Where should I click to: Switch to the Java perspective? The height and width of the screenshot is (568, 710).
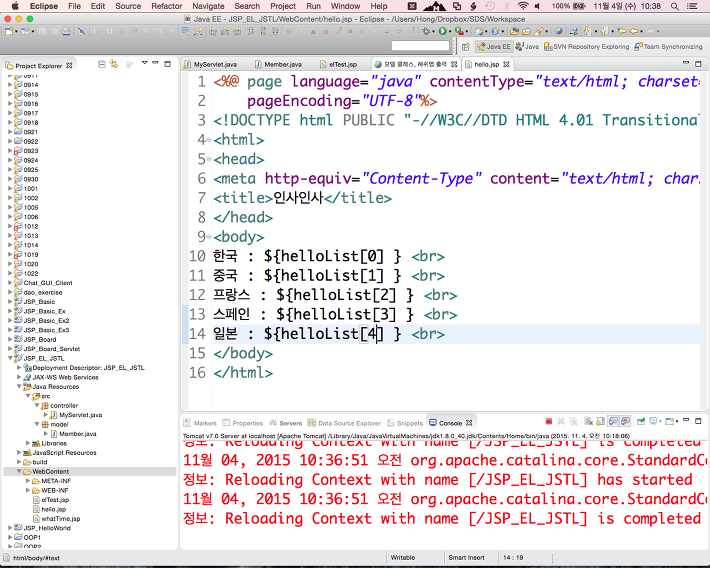pos(527,47)
